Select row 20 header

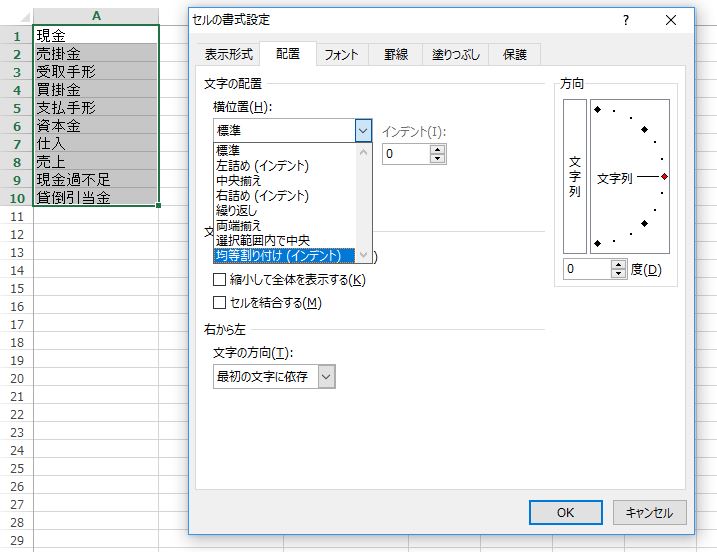coord(16,378)
